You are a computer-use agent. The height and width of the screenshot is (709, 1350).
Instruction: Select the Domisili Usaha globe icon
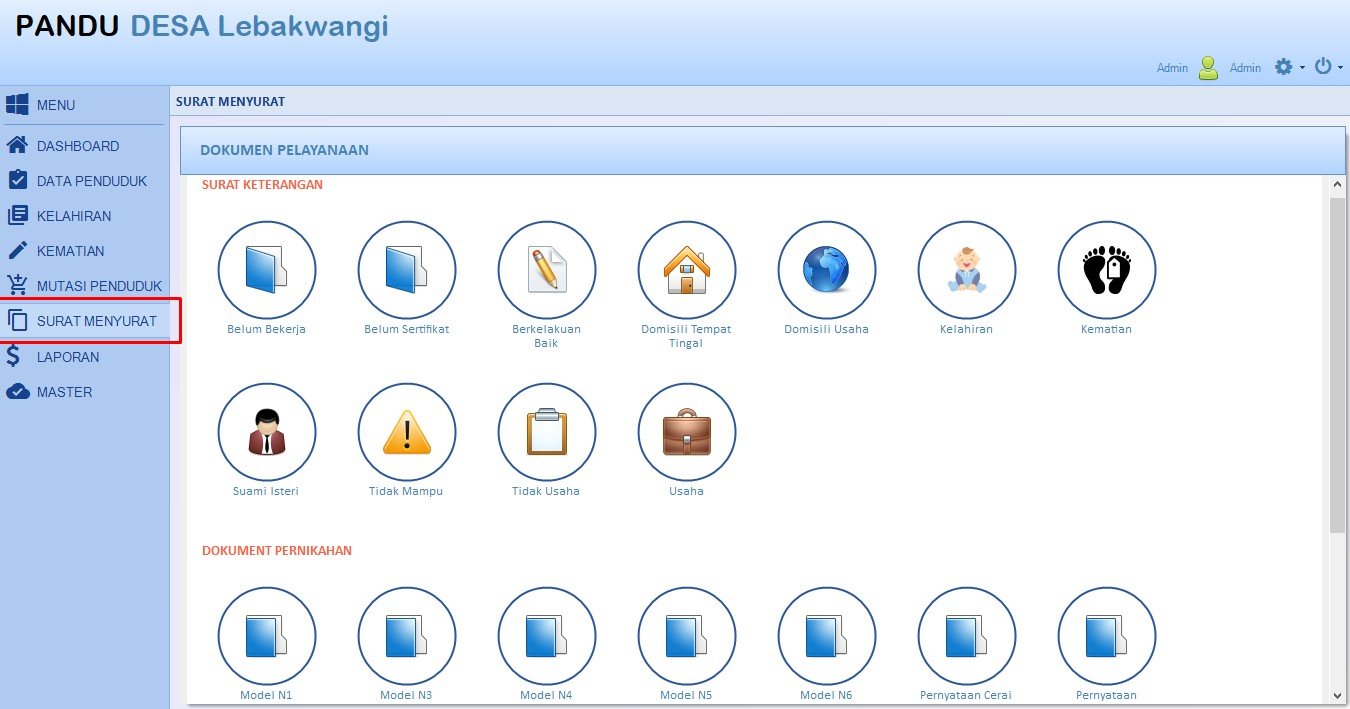click(826, 270)
